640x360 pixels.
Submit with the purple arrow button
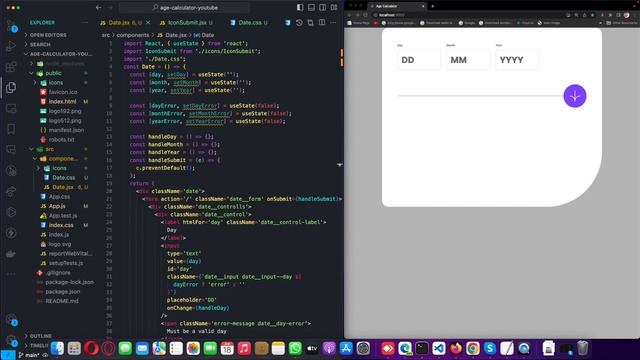point(575,96)
